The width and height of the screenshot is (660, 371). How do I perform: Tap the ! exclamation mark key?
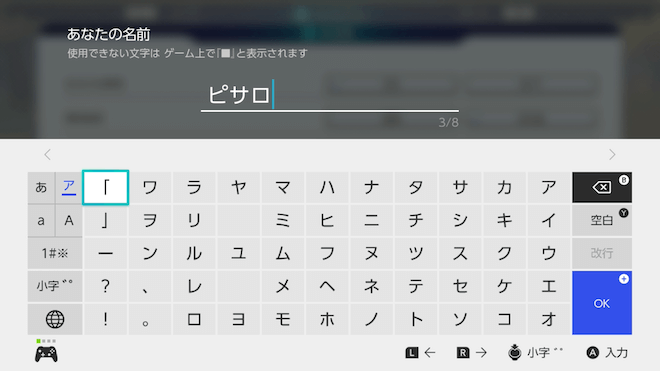pos(106,320)
